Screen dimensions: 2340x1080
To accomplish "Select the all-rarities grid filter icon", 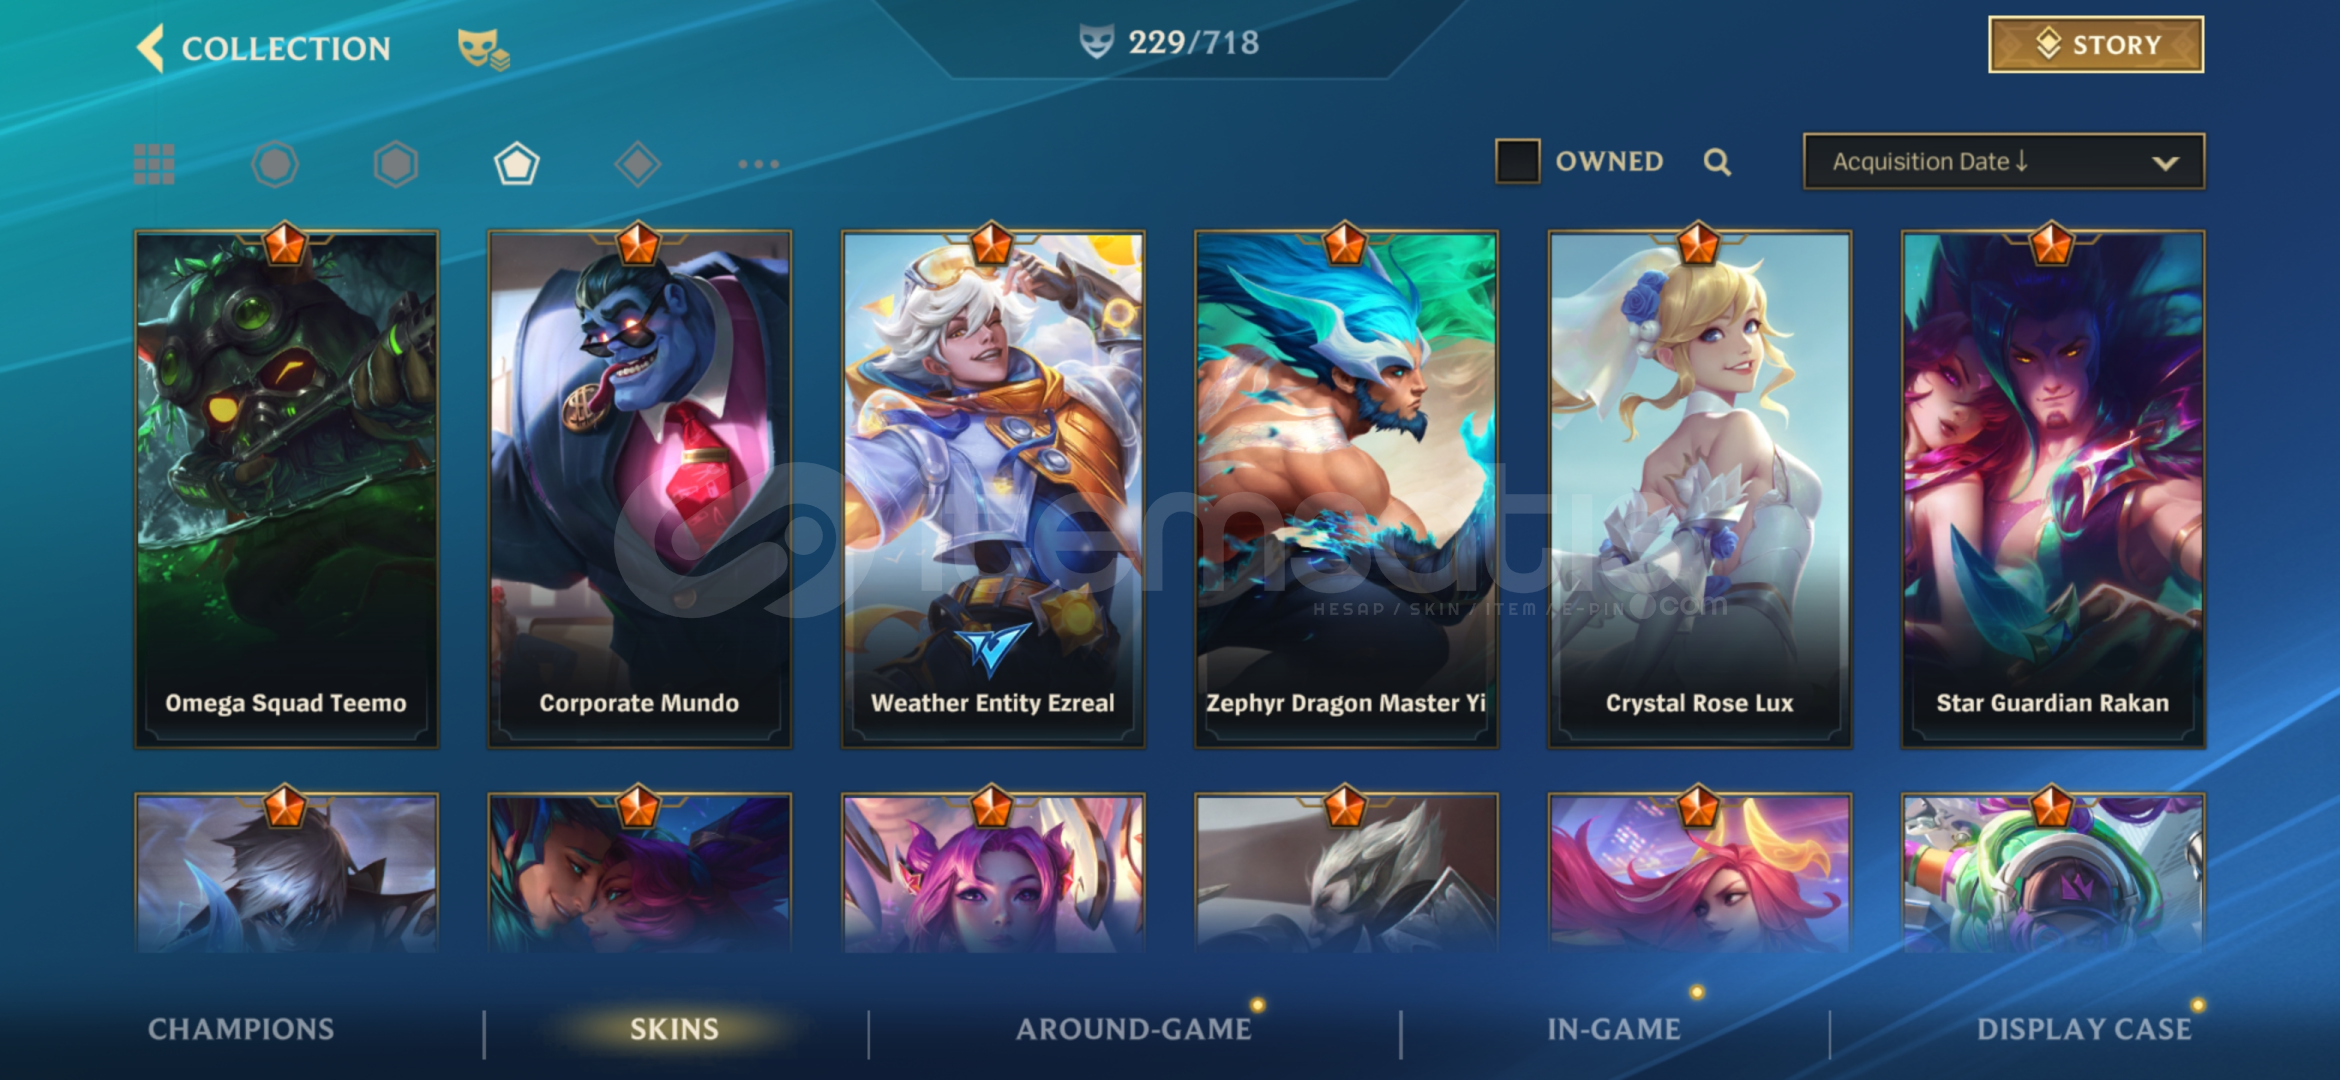I will click(154, 164).
